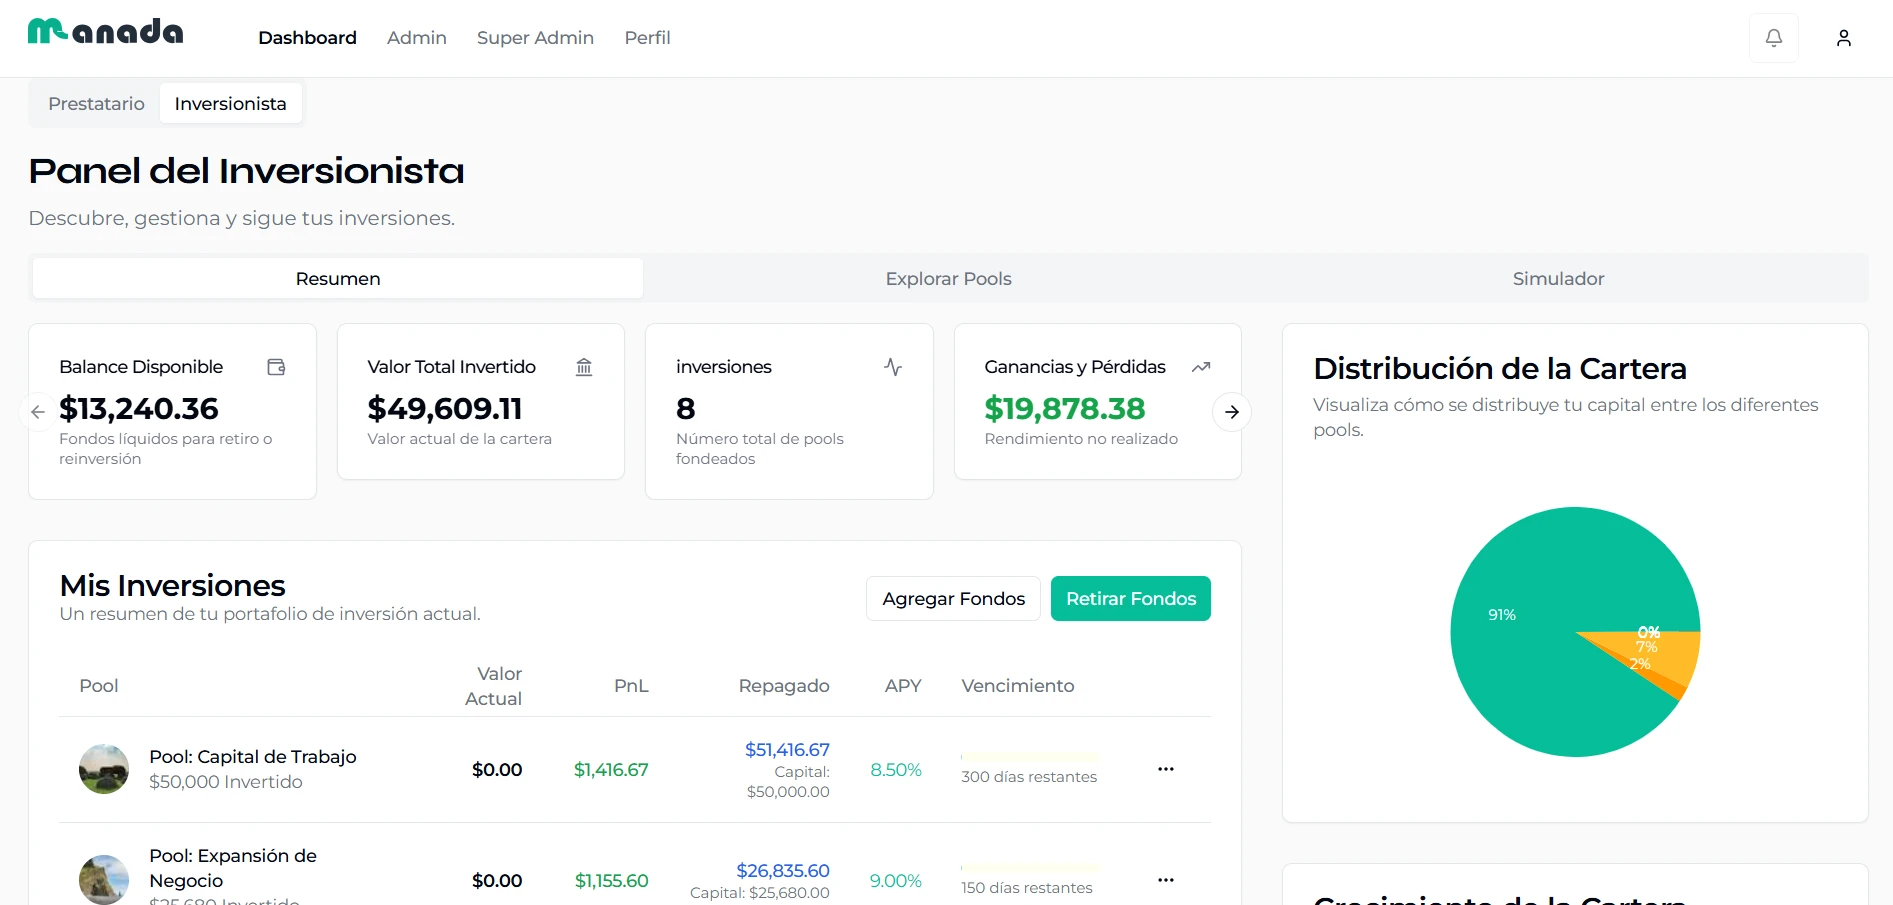The image size is (1893, 905).
Task: Click the Manada logo
Action: 105,32
